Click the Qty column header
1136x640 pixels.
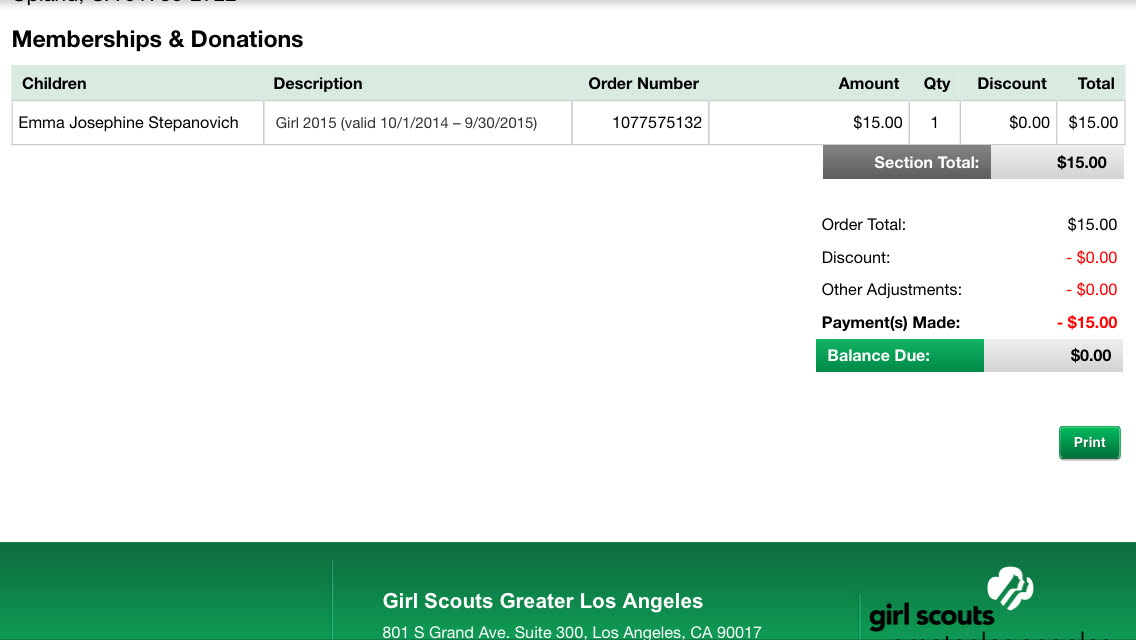point(936,83)
